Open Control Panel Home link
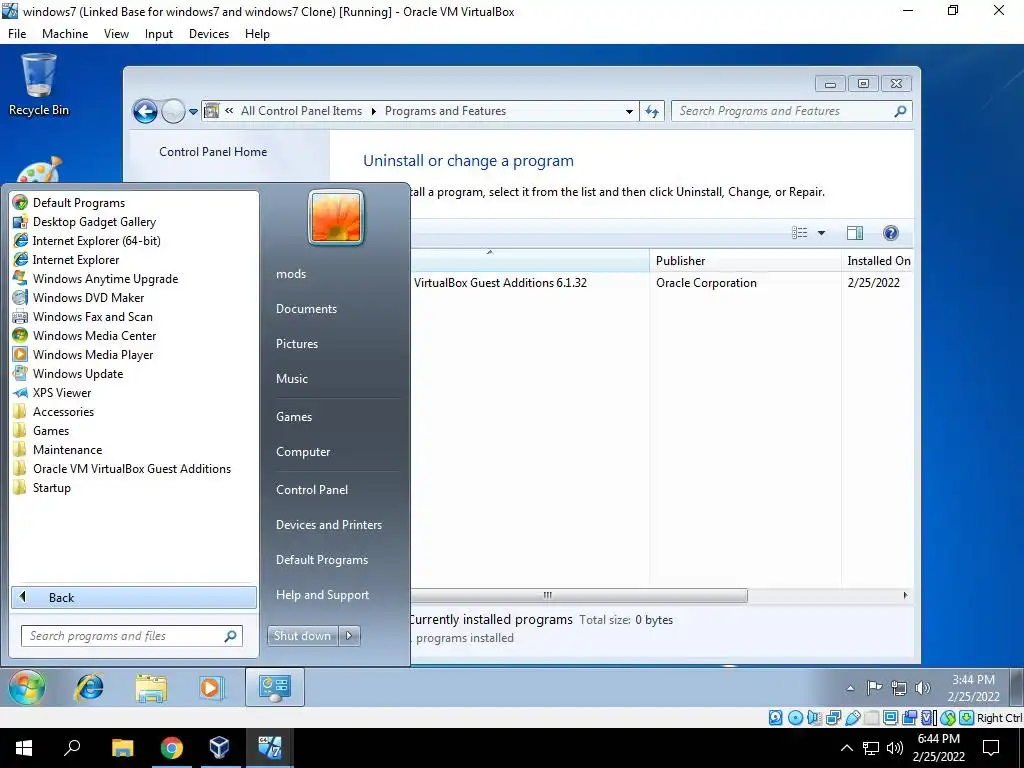 tap(213, 152)
